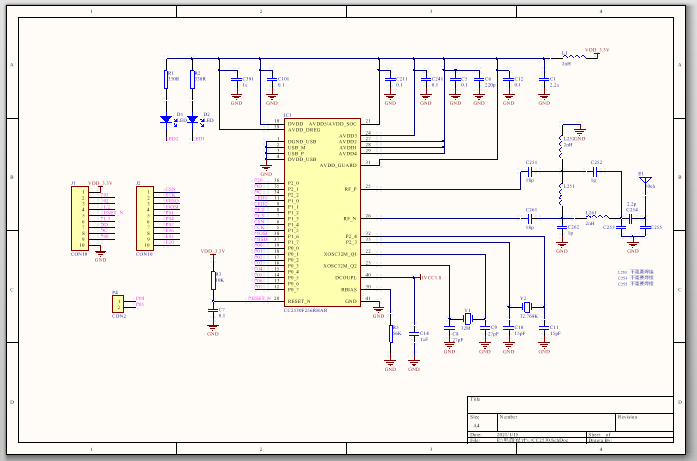Select capacitor C10 15pF symbol
Viewport: 697px width, 461px height.
coord(509,328)
